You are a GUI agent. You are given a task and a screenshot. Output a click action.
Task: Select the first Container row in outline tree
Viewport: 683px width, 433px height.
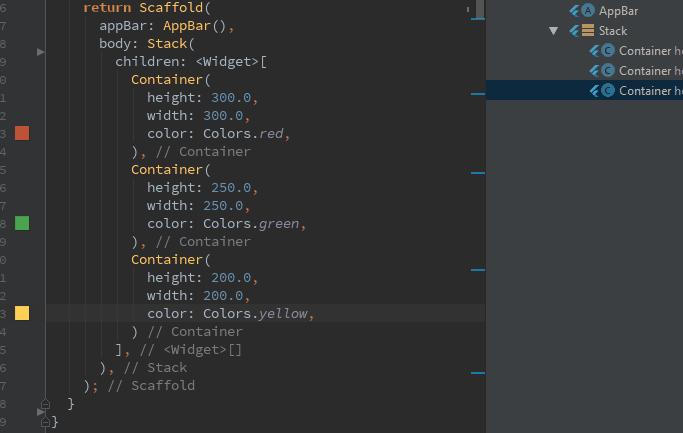click(x=649, y=51)
